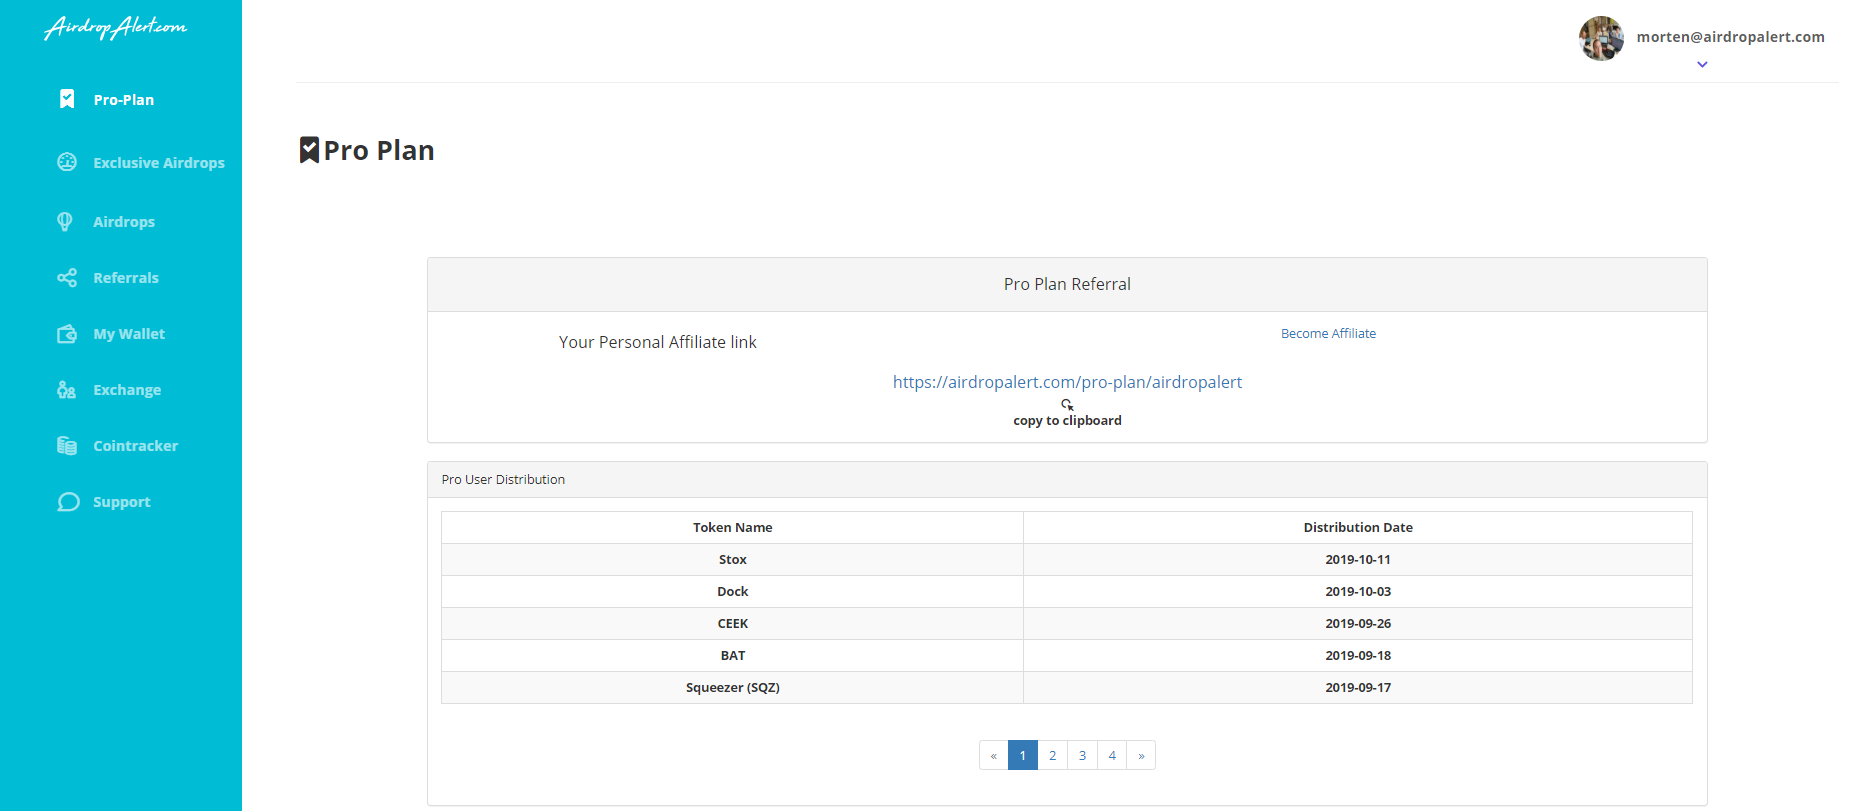Click copy to clipboard text
The image size is (1852, 811).
(1067, 421)
